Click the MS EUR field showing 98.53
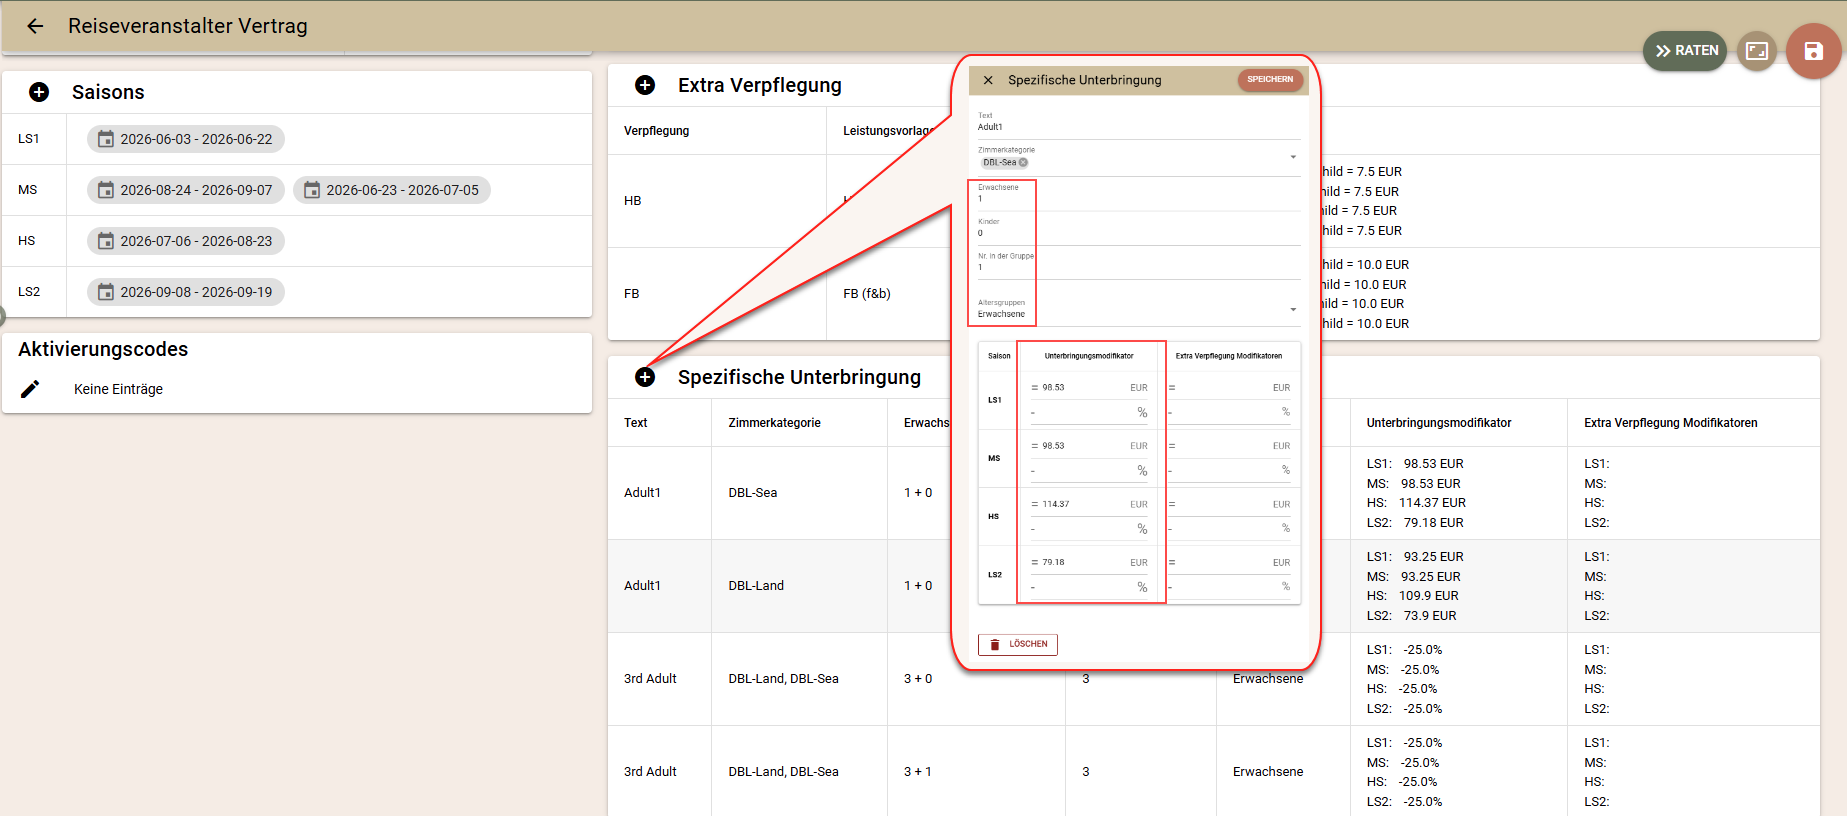Image resolution: width=1847 pixels, height=816 pixels. tap(1088, 446)
